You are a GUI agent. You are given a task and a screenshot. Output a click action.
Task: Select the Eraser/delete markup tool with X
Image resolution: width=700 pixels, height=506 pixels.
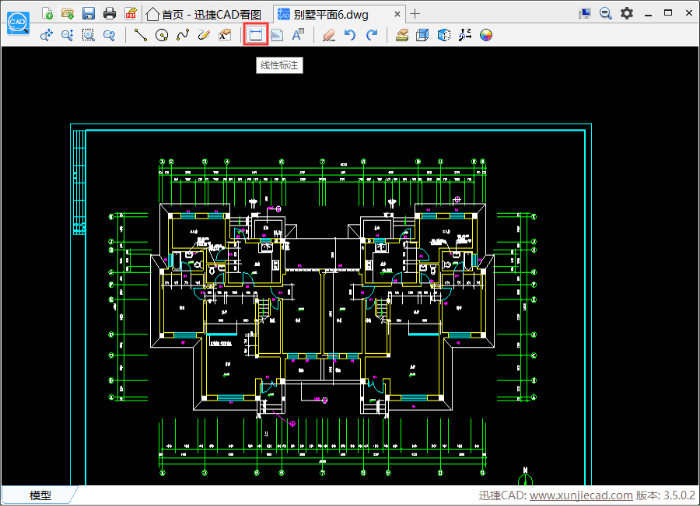[x=225, y=35]
